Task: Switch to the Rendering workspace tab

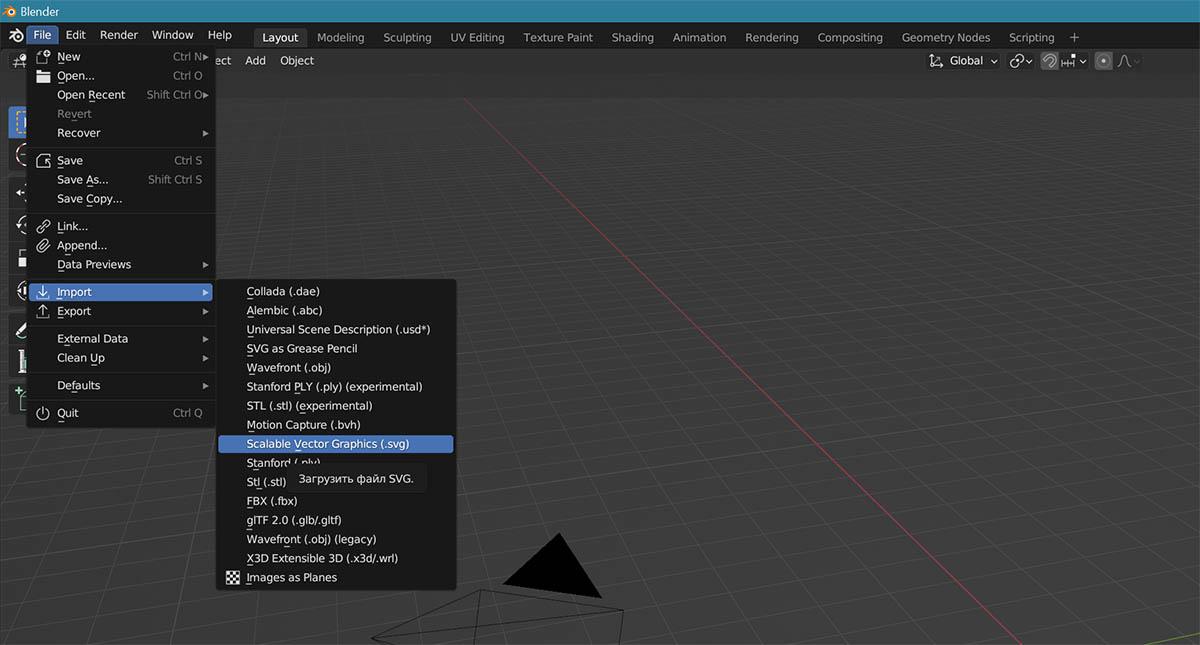Action: click(x=772, y=37)
